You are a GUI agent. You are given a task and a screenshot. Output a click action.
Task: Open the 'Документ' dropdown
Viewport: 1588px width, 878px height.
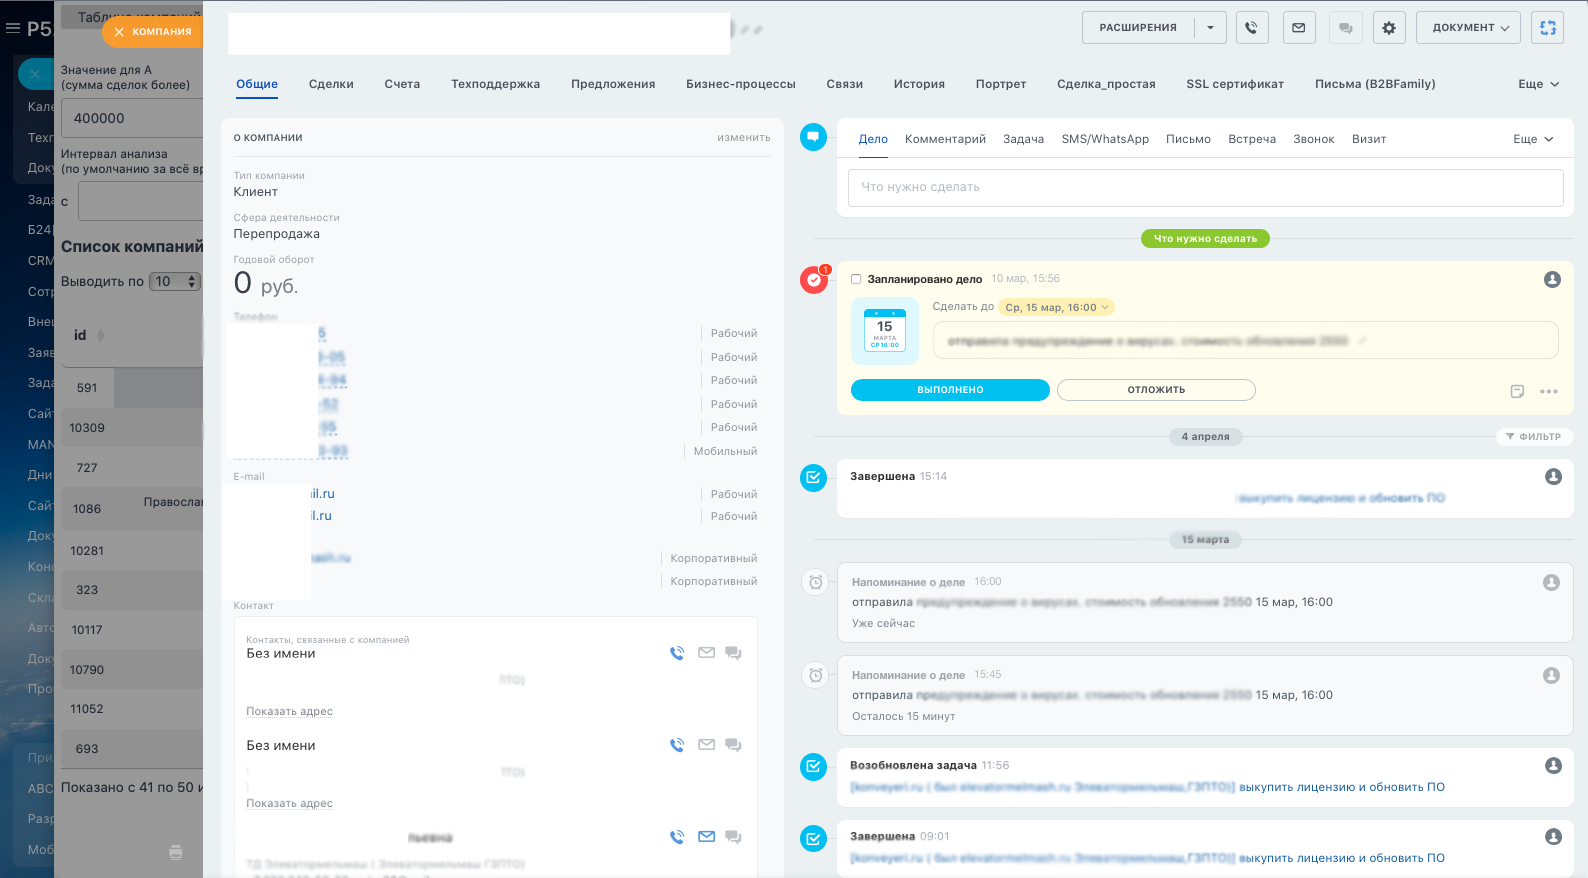(x=1468, y=28)
